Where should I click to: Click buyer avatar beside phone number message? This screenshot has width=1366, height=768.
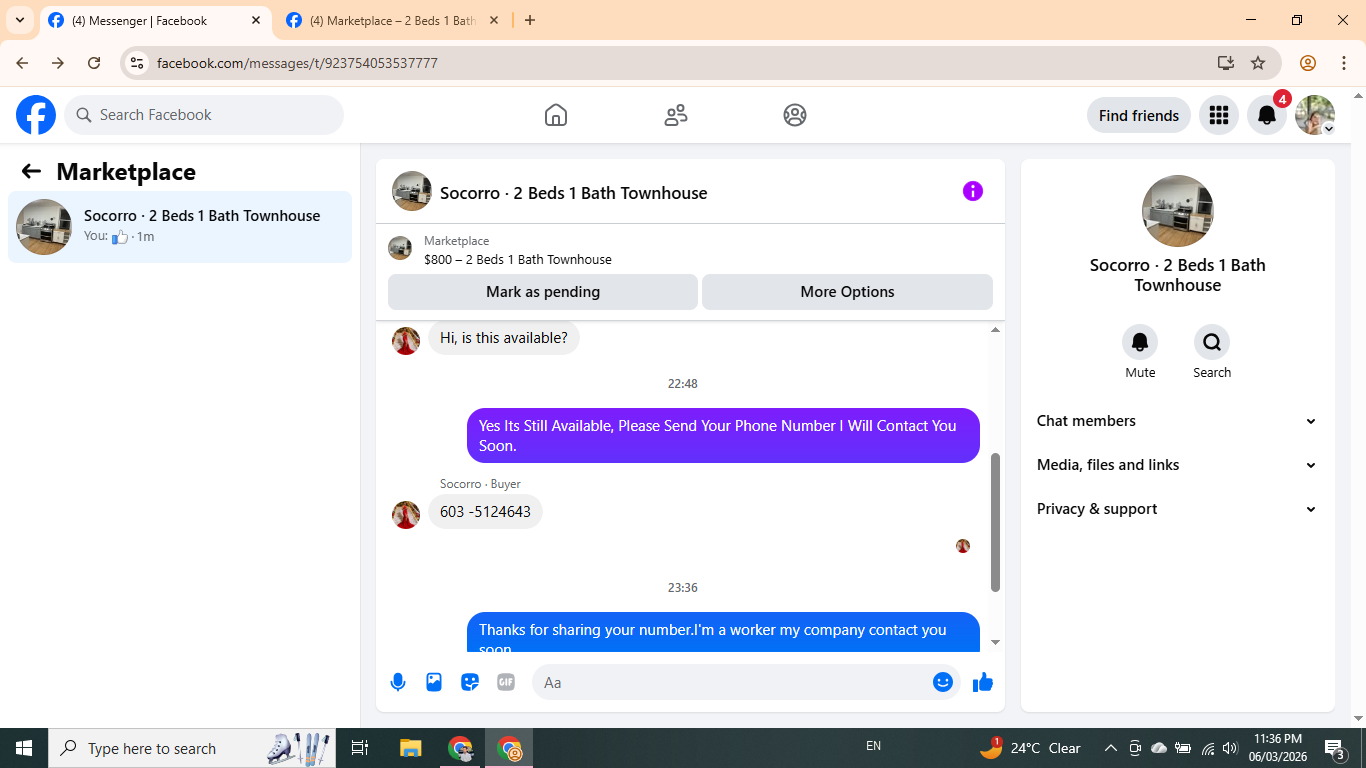point(406,515)
